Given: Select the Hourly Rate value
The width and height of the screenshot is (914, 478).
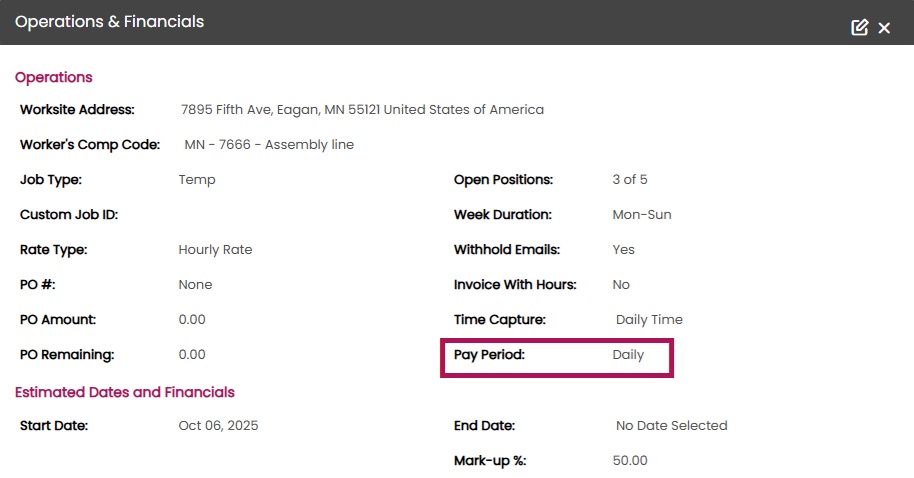Looking at the screenshot, I should coord(215,249).
